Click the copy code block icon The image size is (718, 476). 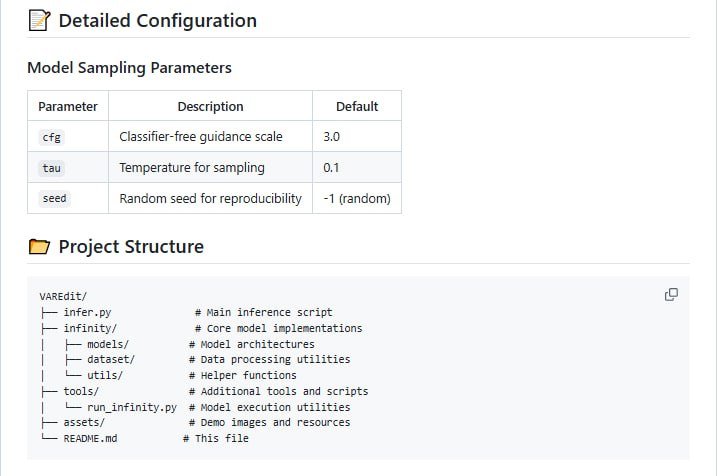[671, 294]
